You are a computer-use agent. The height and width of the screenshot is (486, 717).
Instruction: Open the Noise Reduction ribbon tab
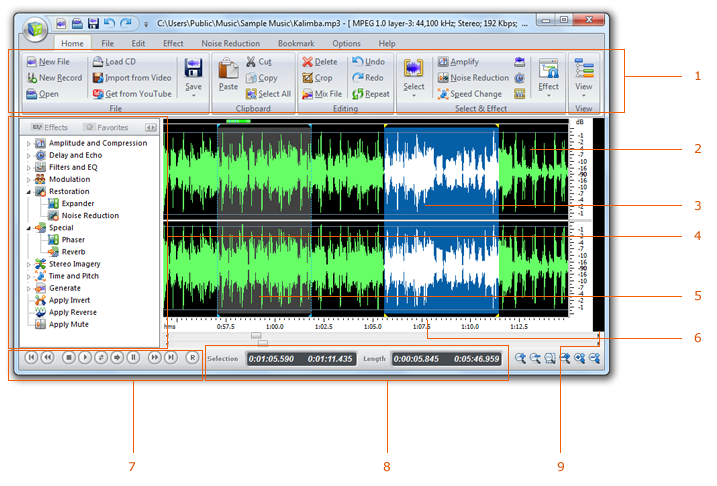[x=230, y=43]
